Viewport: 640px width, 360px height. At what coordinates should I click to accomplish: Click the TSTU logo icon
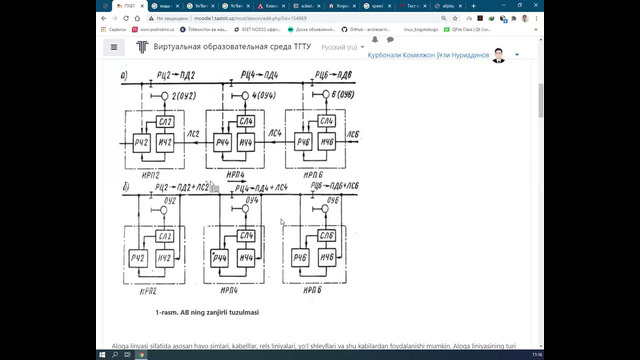[142, 47]
